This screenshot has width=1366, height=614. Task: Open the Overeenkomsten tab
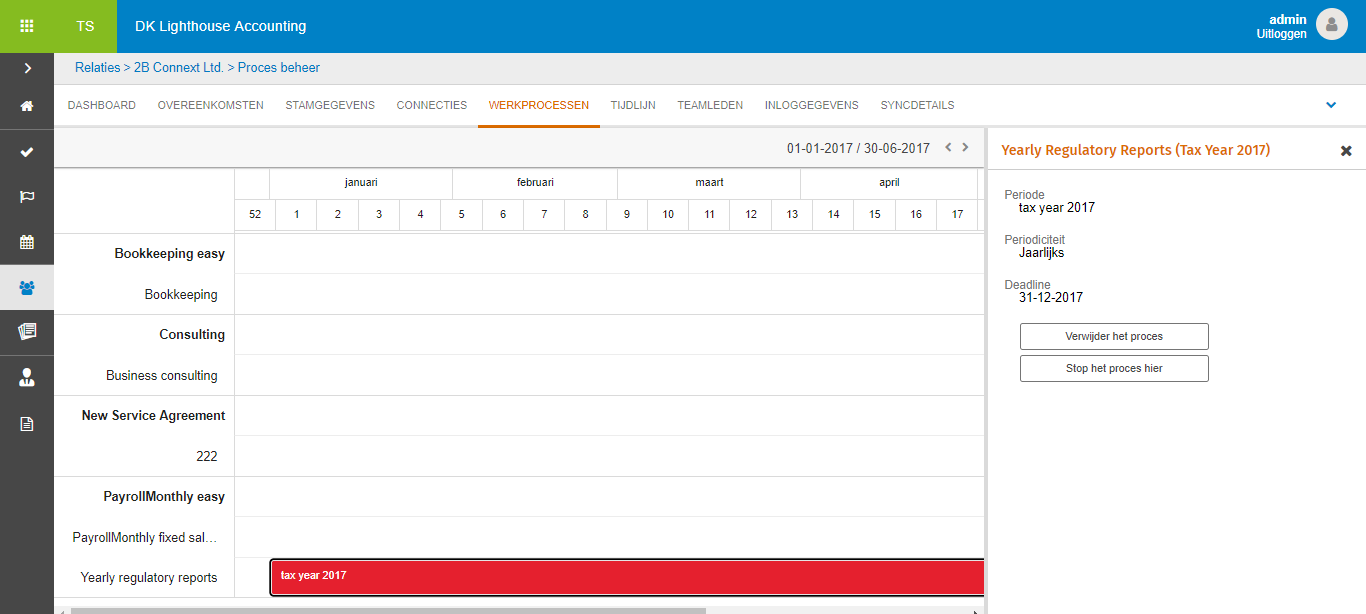point(210,105)
